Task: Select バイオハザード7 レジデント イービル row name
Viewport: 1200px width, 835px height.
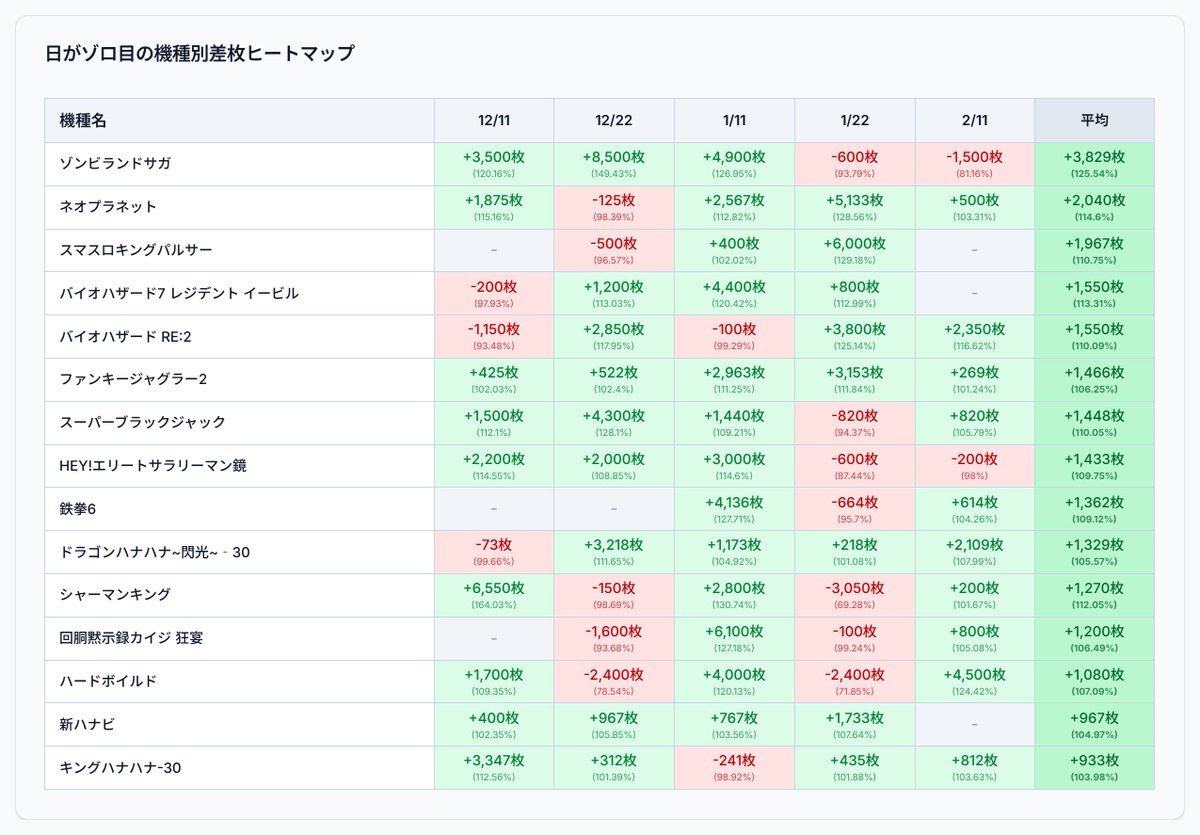Action: pos(179,293)
